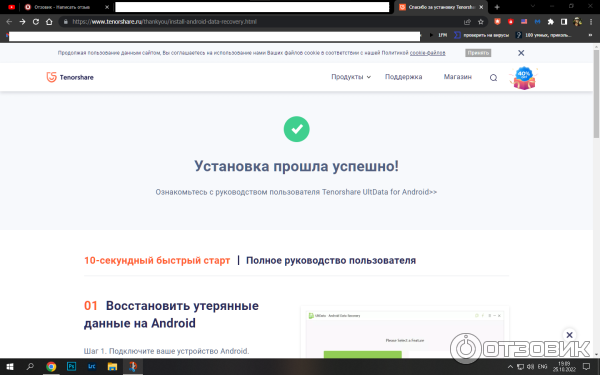Open the Магазин menu item

(458, 77)
